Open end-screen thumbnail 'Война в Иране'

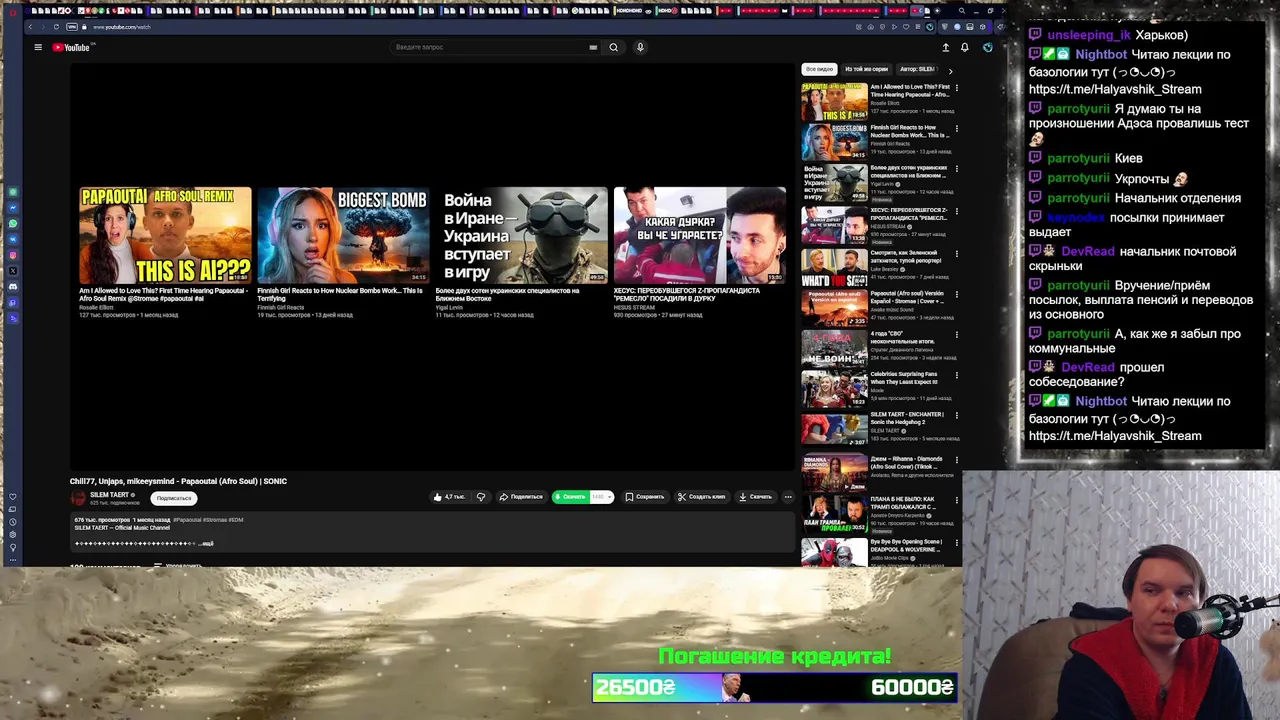[521, 235]
